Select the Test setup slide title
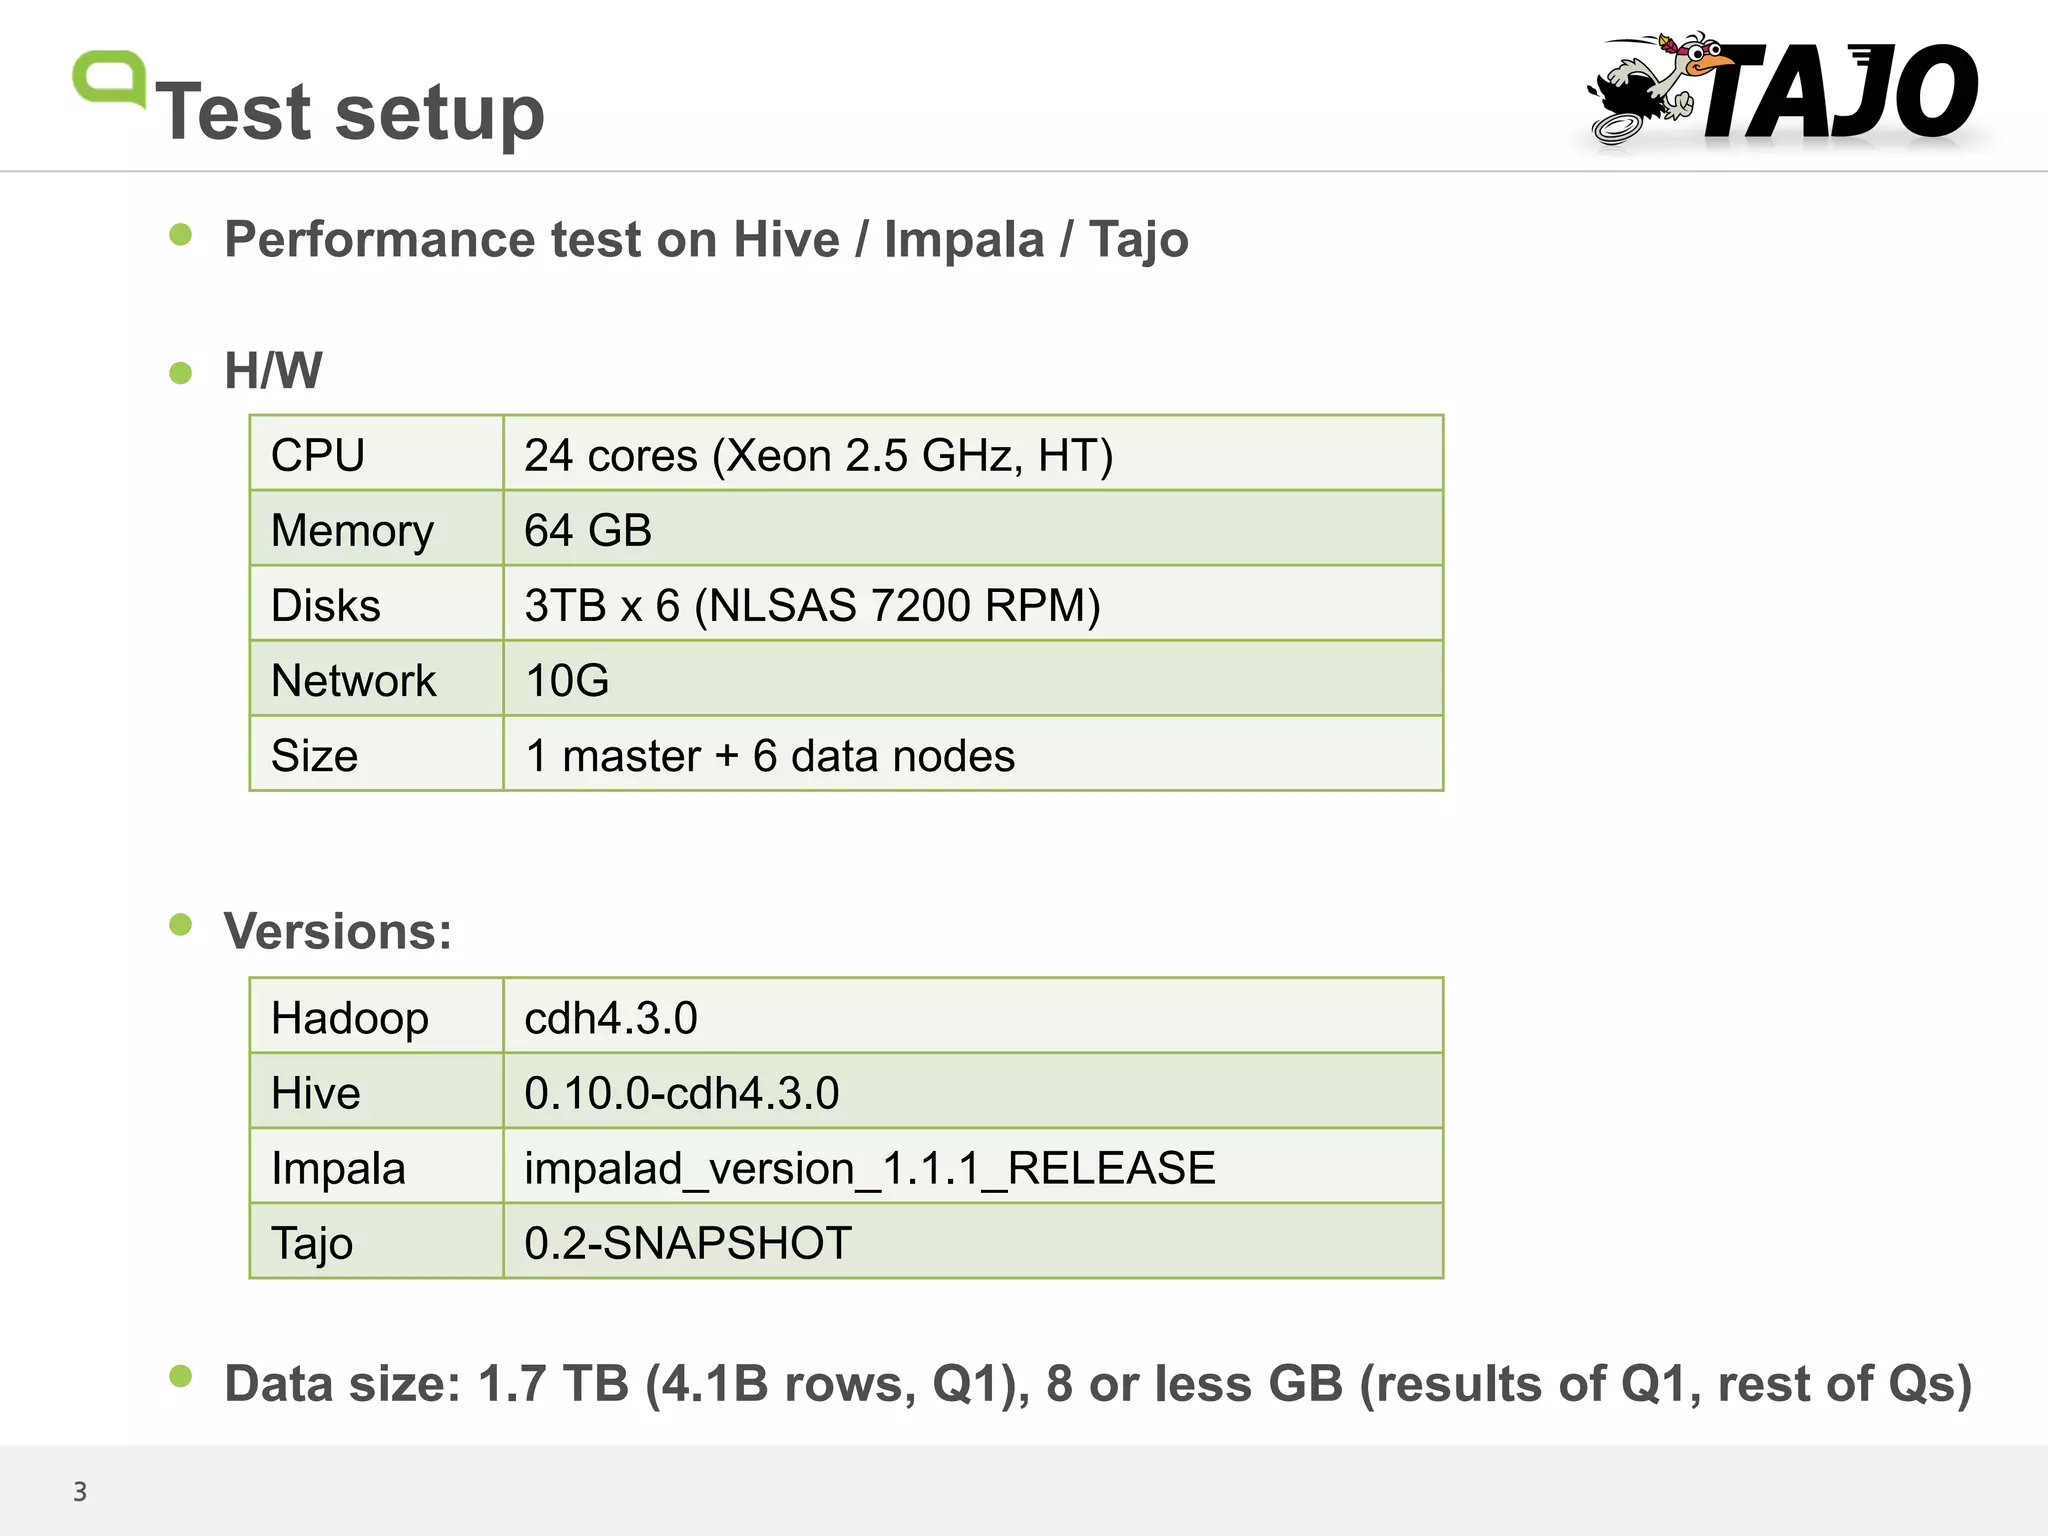 pyautogui.click(x=350, y=112)
